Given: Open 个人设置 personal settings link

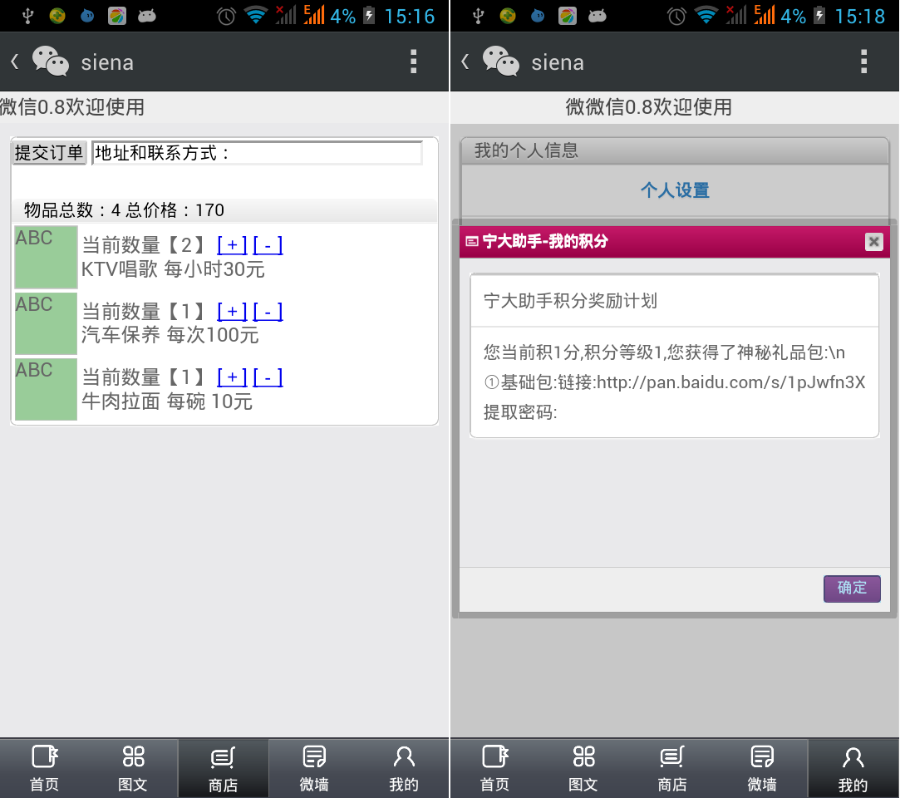Looking at the screenshot, I should pos(675,190).
